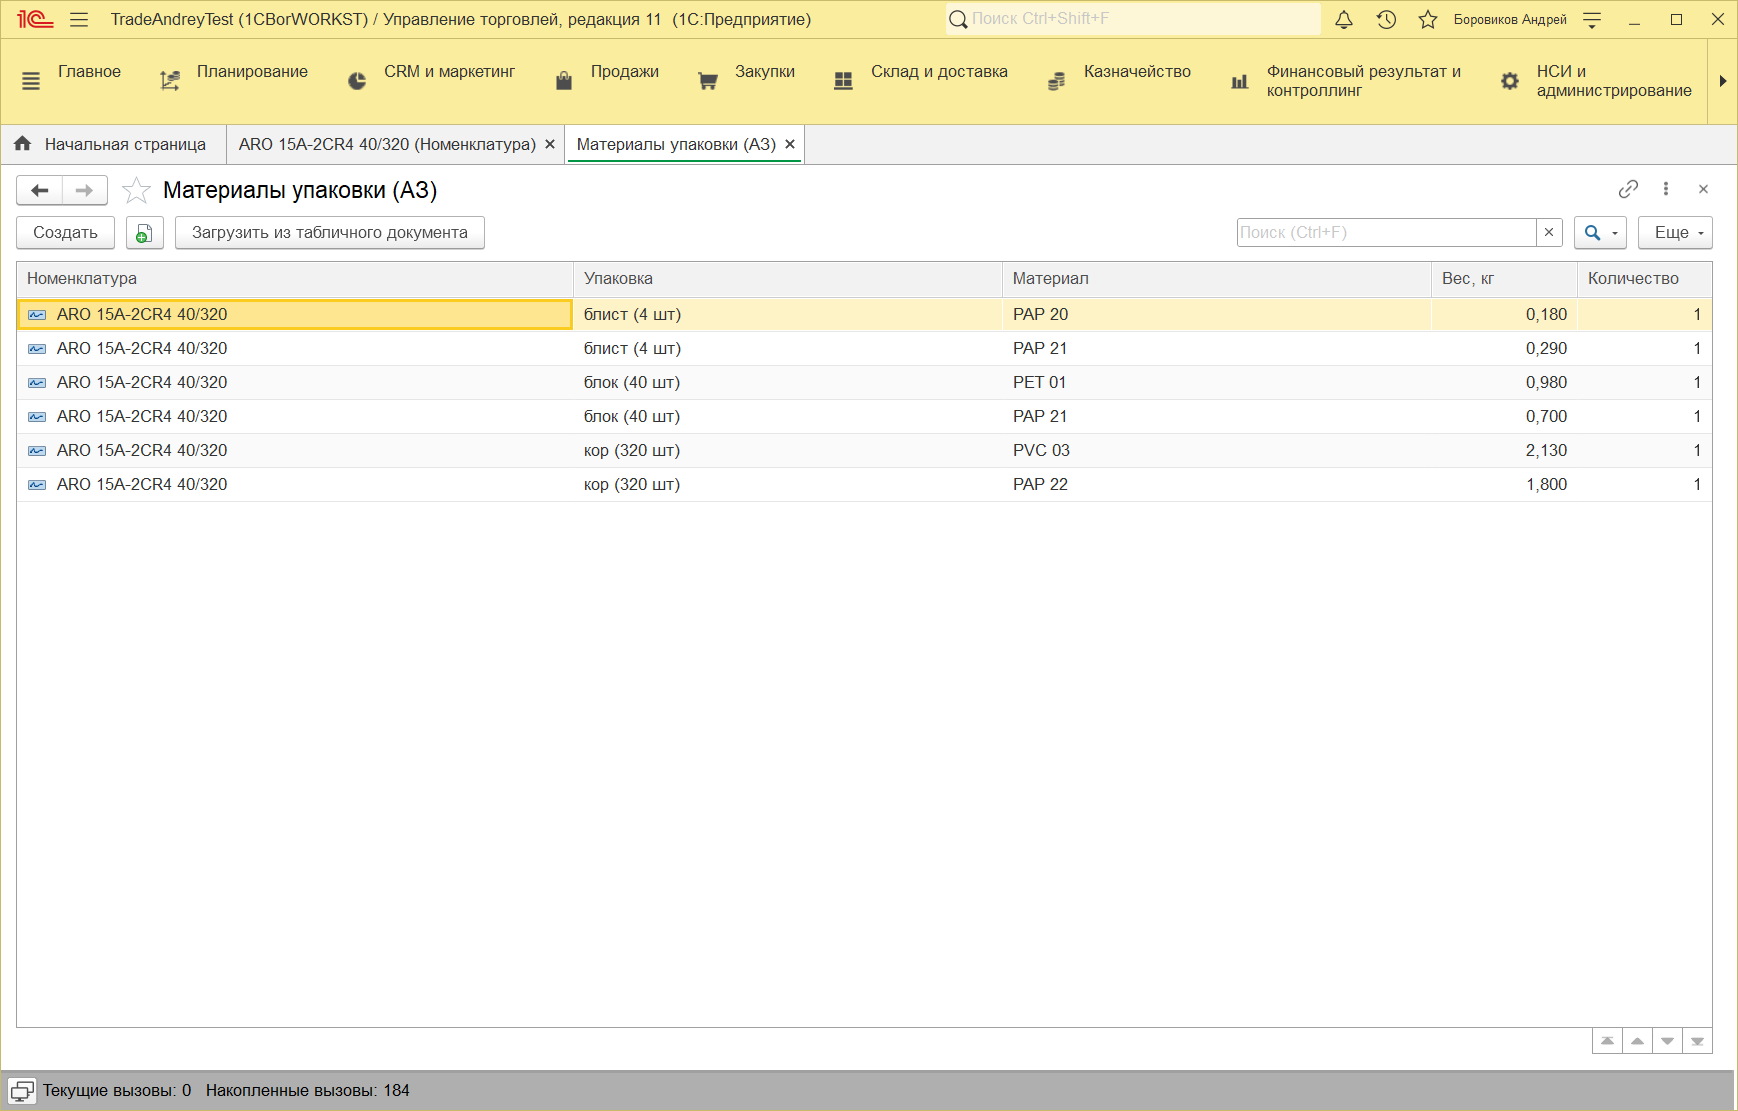Image resolution: width=1738 pixels, height=1111 pixels.
Task: Open the Склад и доставка section
Action: [938, 72]
